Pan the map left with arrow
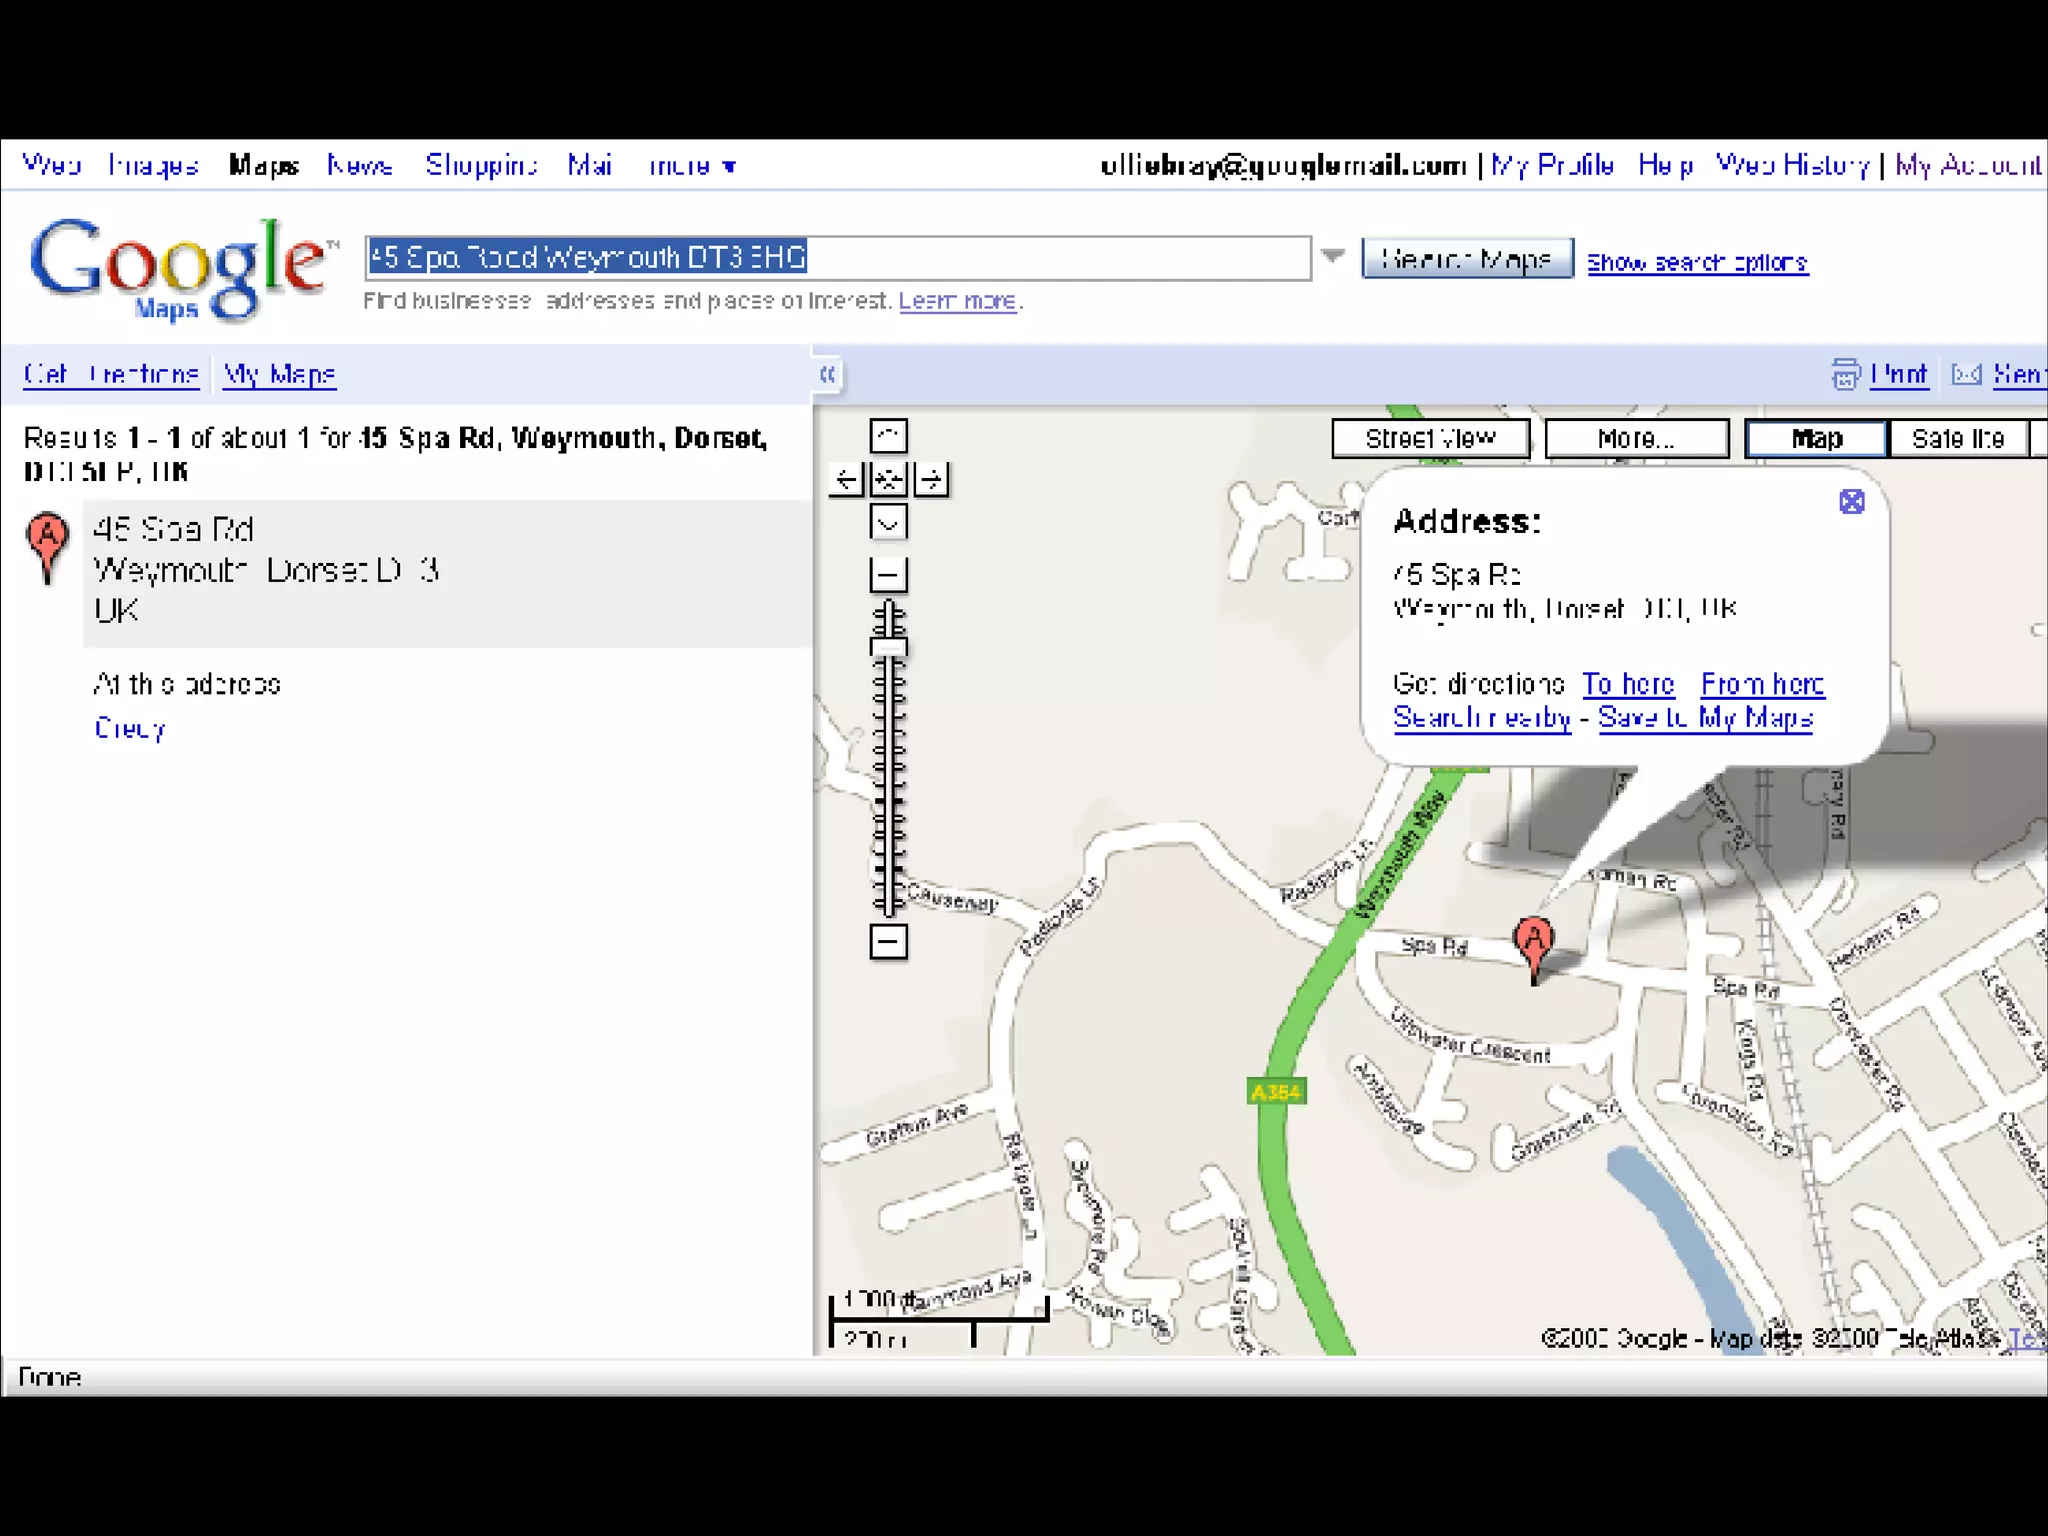The image size is (2048, 1536). 846,480
